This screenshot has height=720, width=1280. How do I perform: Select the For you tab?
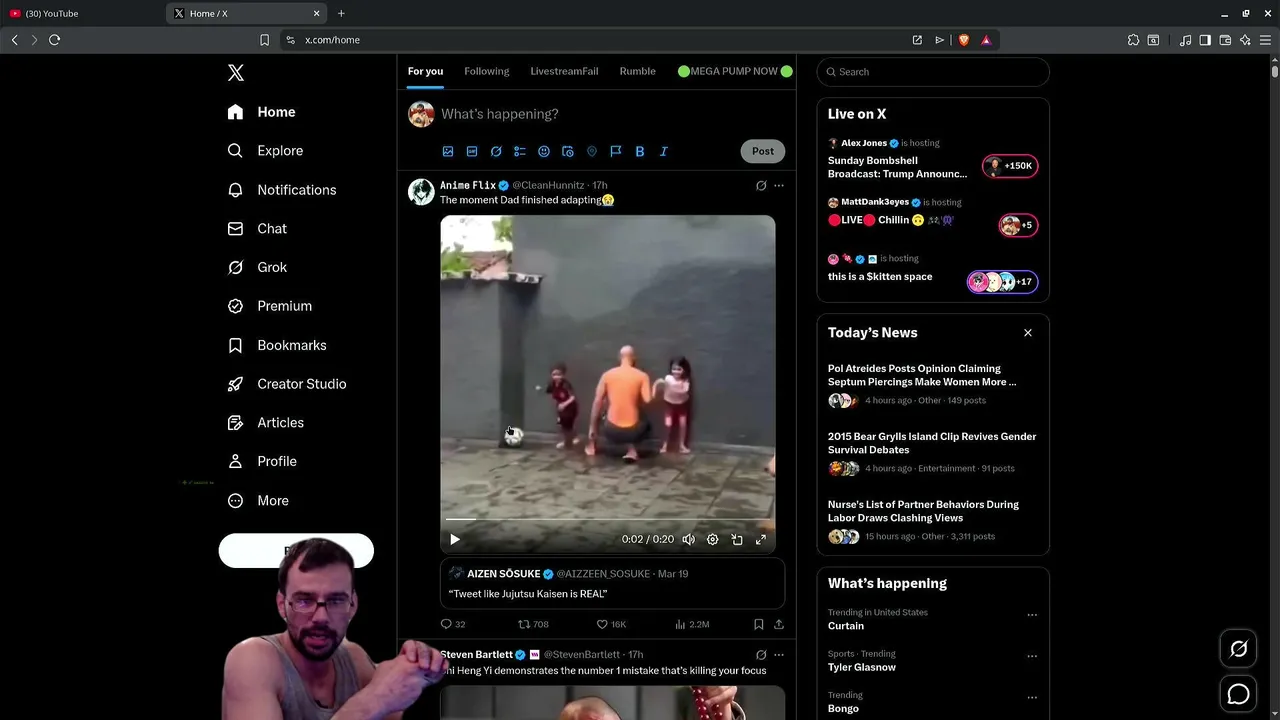425,71
